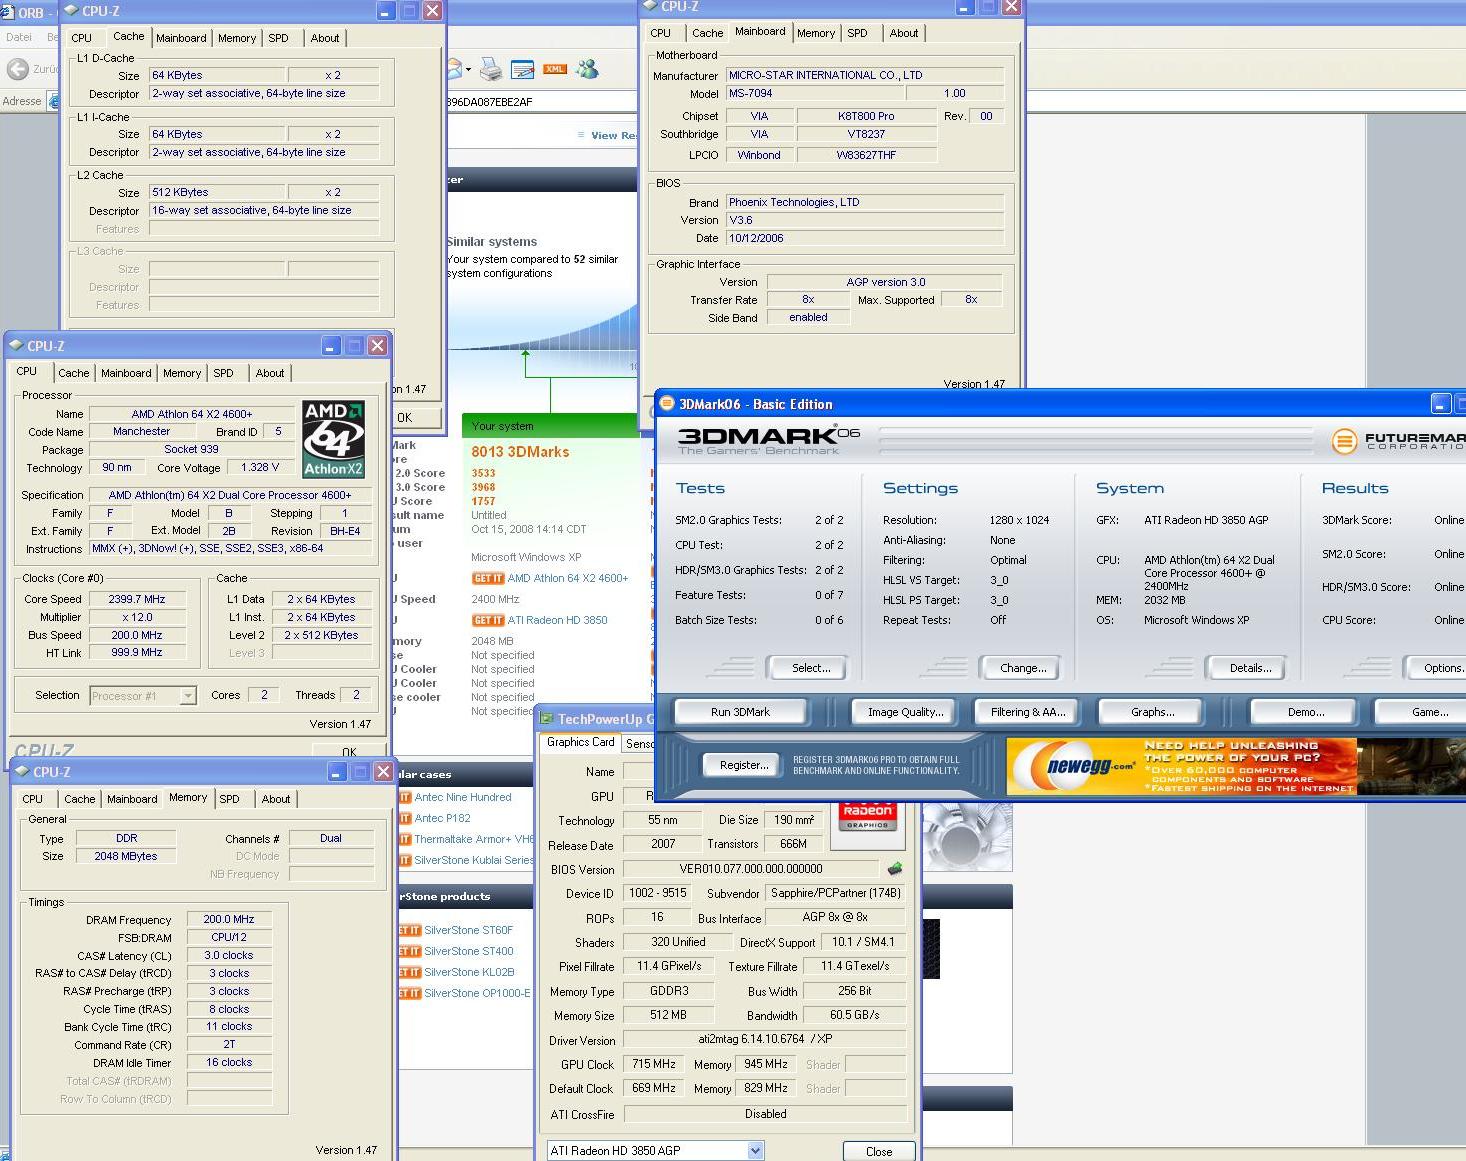Click the Mail envelope icon in browser toolbar
This screenshot has height=1161, width=1466.
coord(454,69)
